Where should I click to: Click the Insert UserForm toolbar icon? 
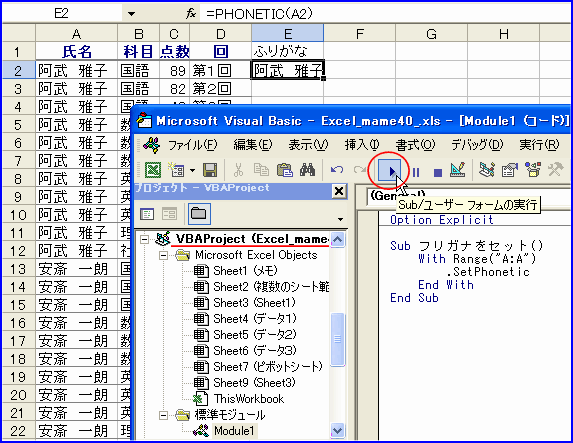[x=176, y=170]
